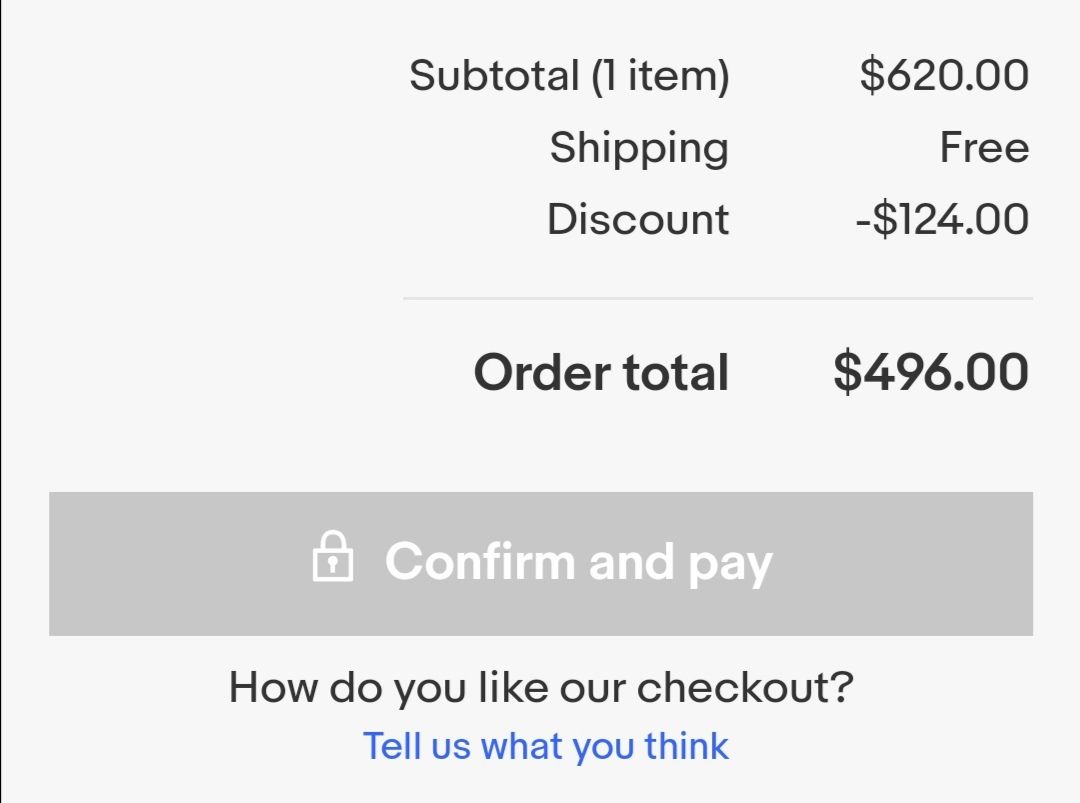The height and width of the screenshot is (803, 1080).
Task: Open the Tell us what you think link
Action: coord(546,746)
